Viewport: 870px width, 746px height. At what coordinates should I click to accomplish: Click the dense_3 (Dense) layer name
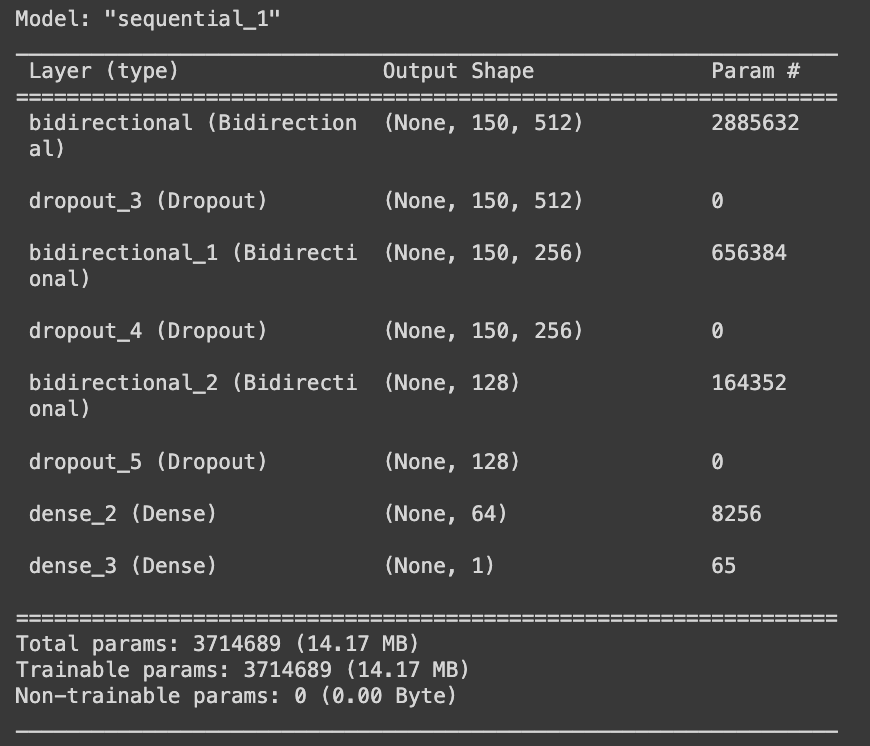(x=122, y=566)
